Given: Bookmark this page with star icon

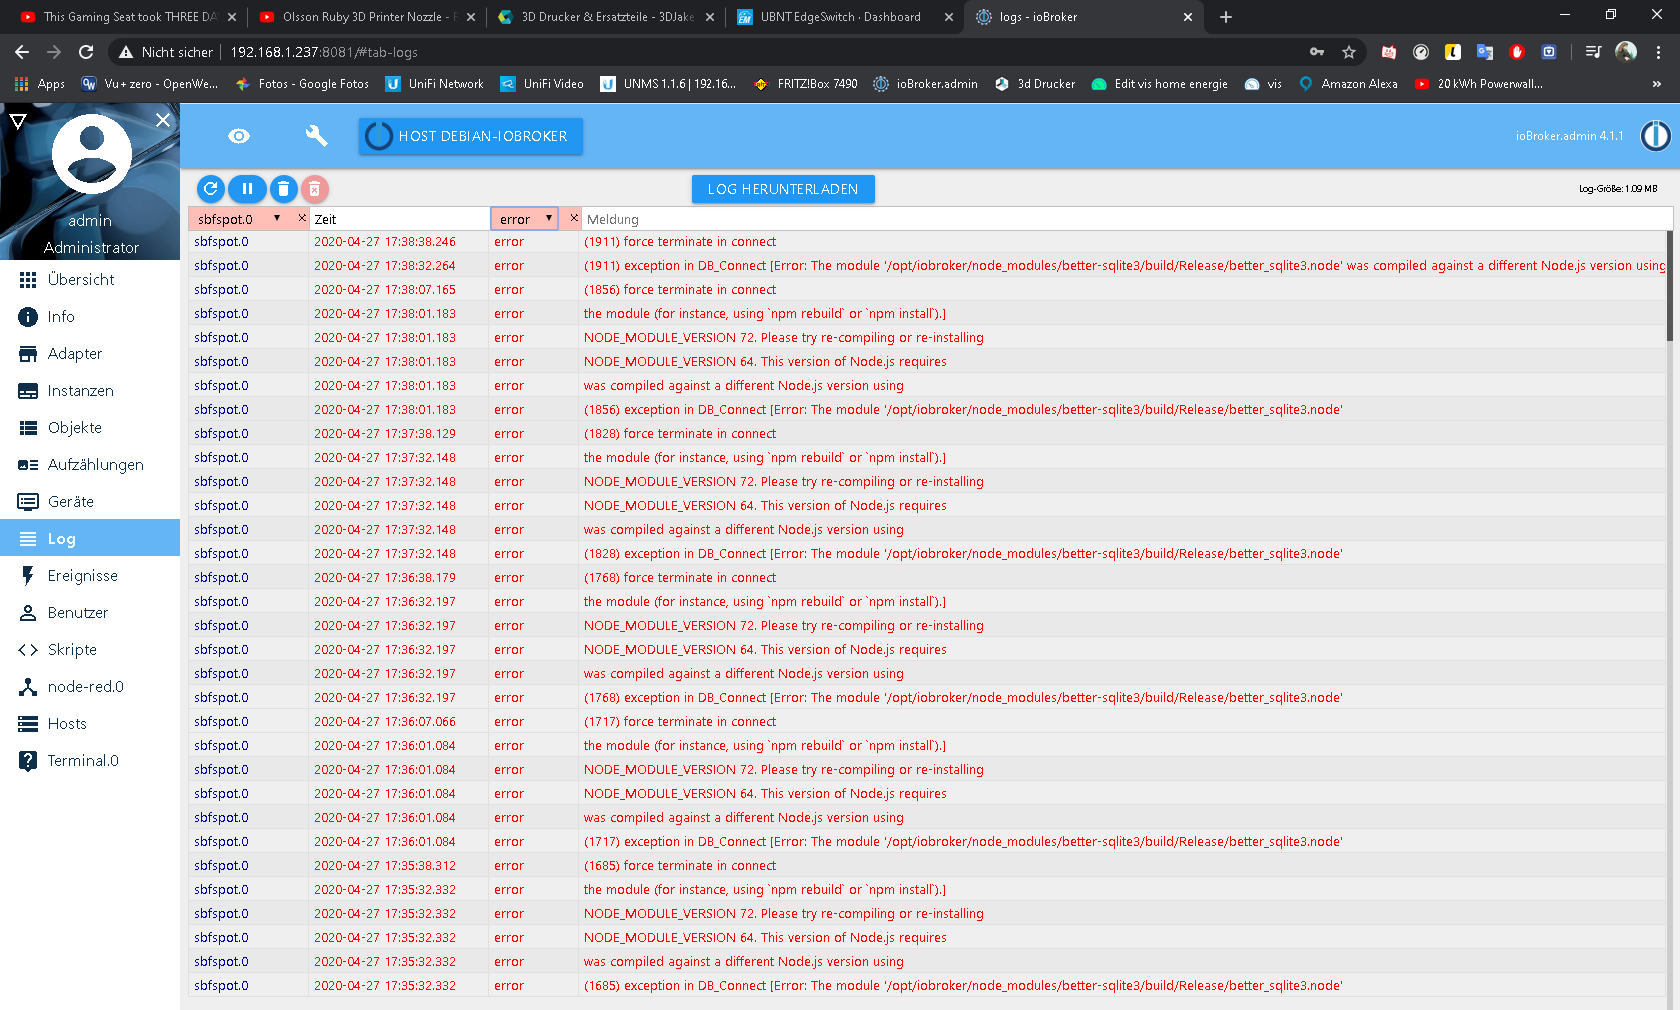Looking at the screenshot, I should click(1349, 52).
